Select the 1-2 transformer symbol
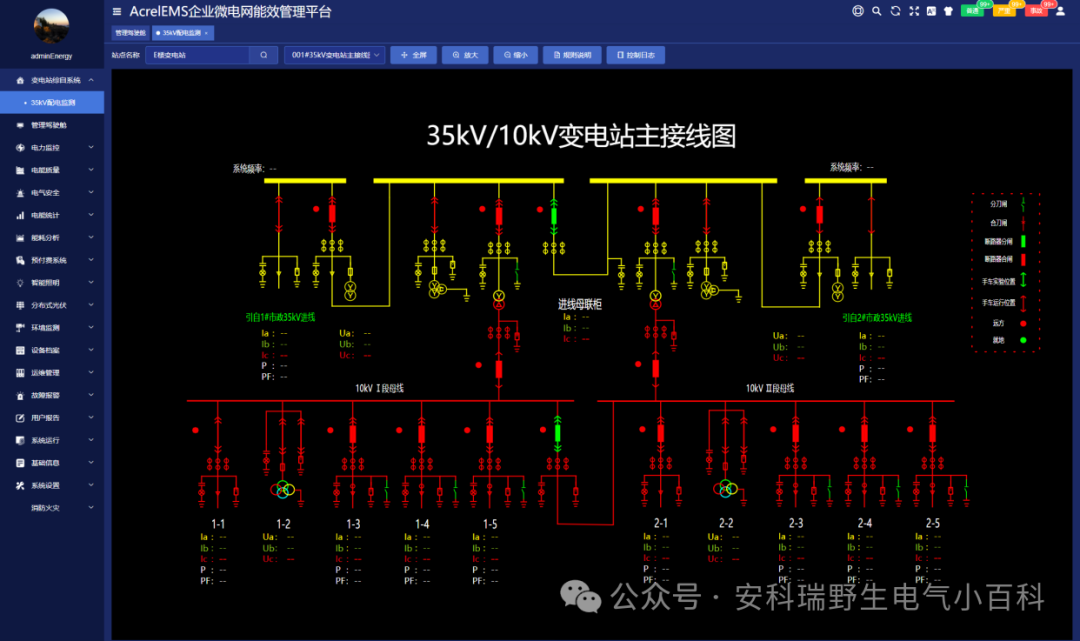 point(282,490)
